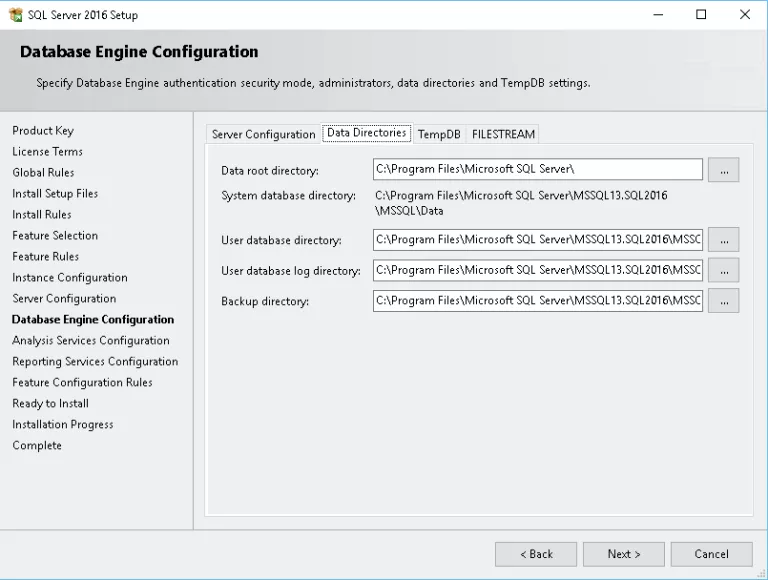Click the System database directory path text
The height and width of the screenshot is (580, 768).
coord(521,203)
